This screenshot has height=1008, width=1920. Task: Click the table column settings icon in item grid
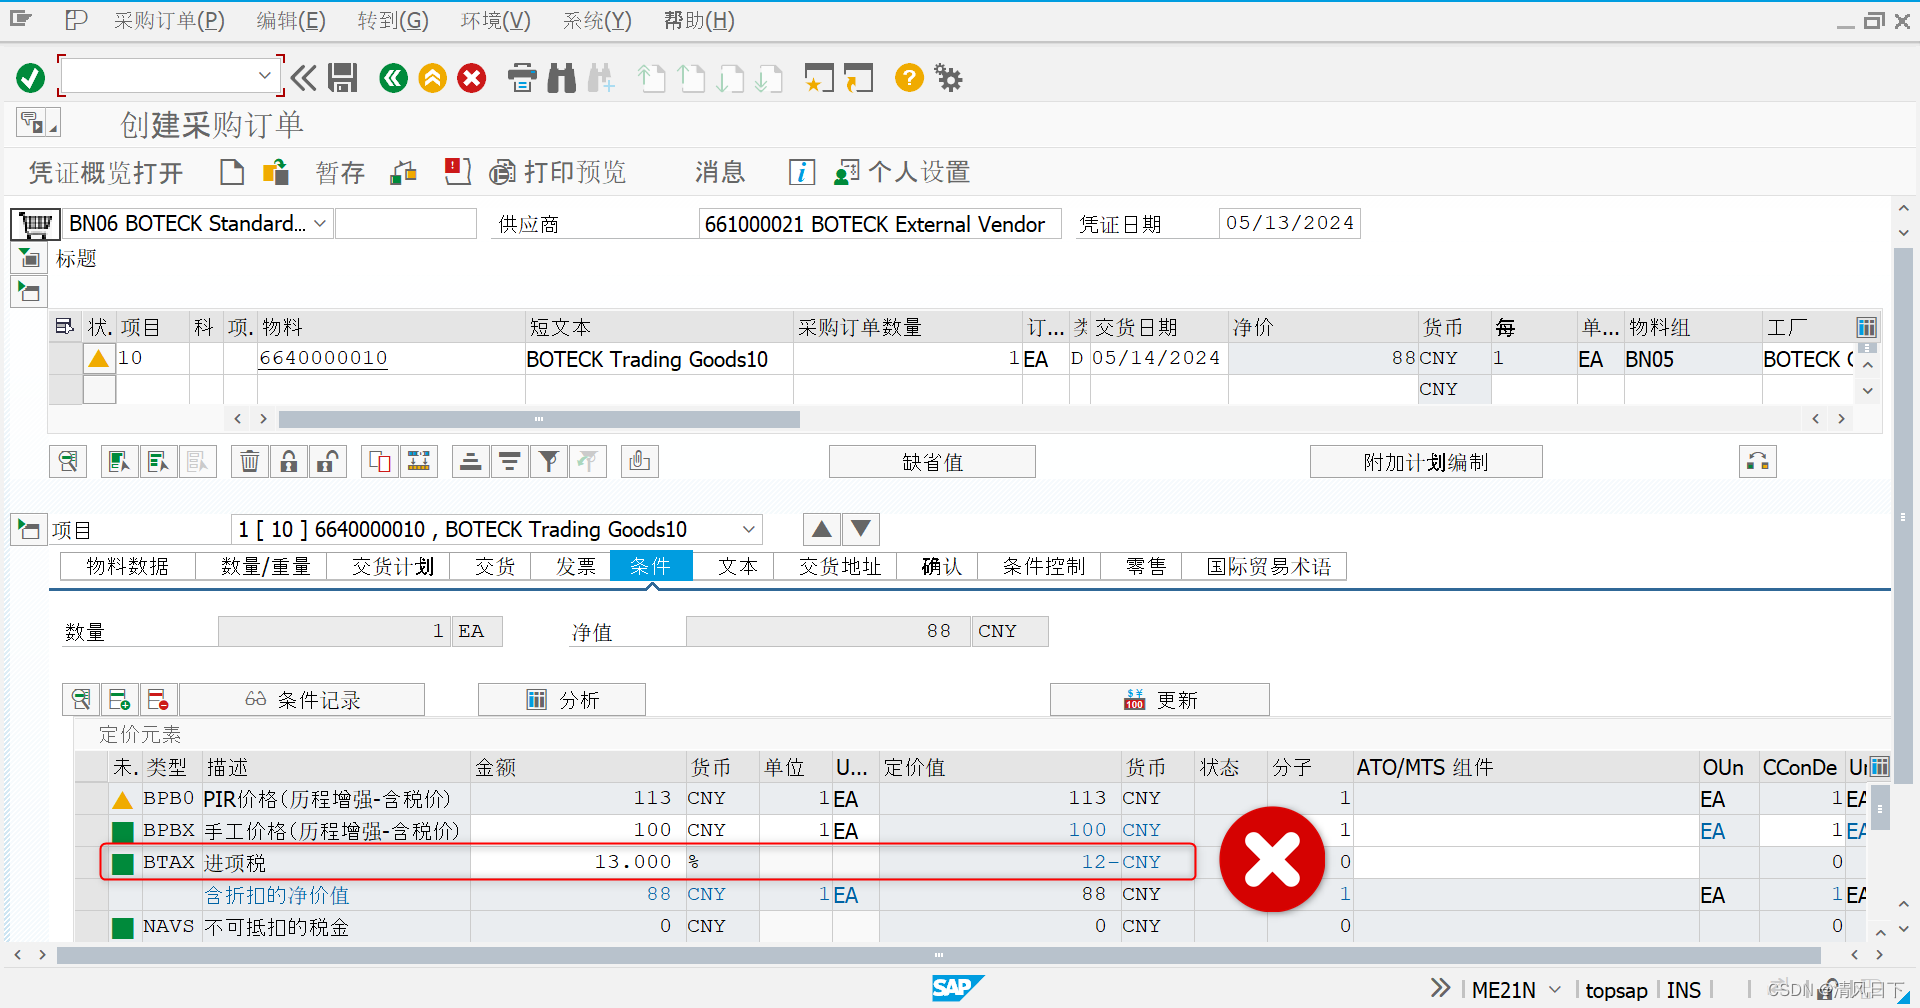pos(1866,327)
